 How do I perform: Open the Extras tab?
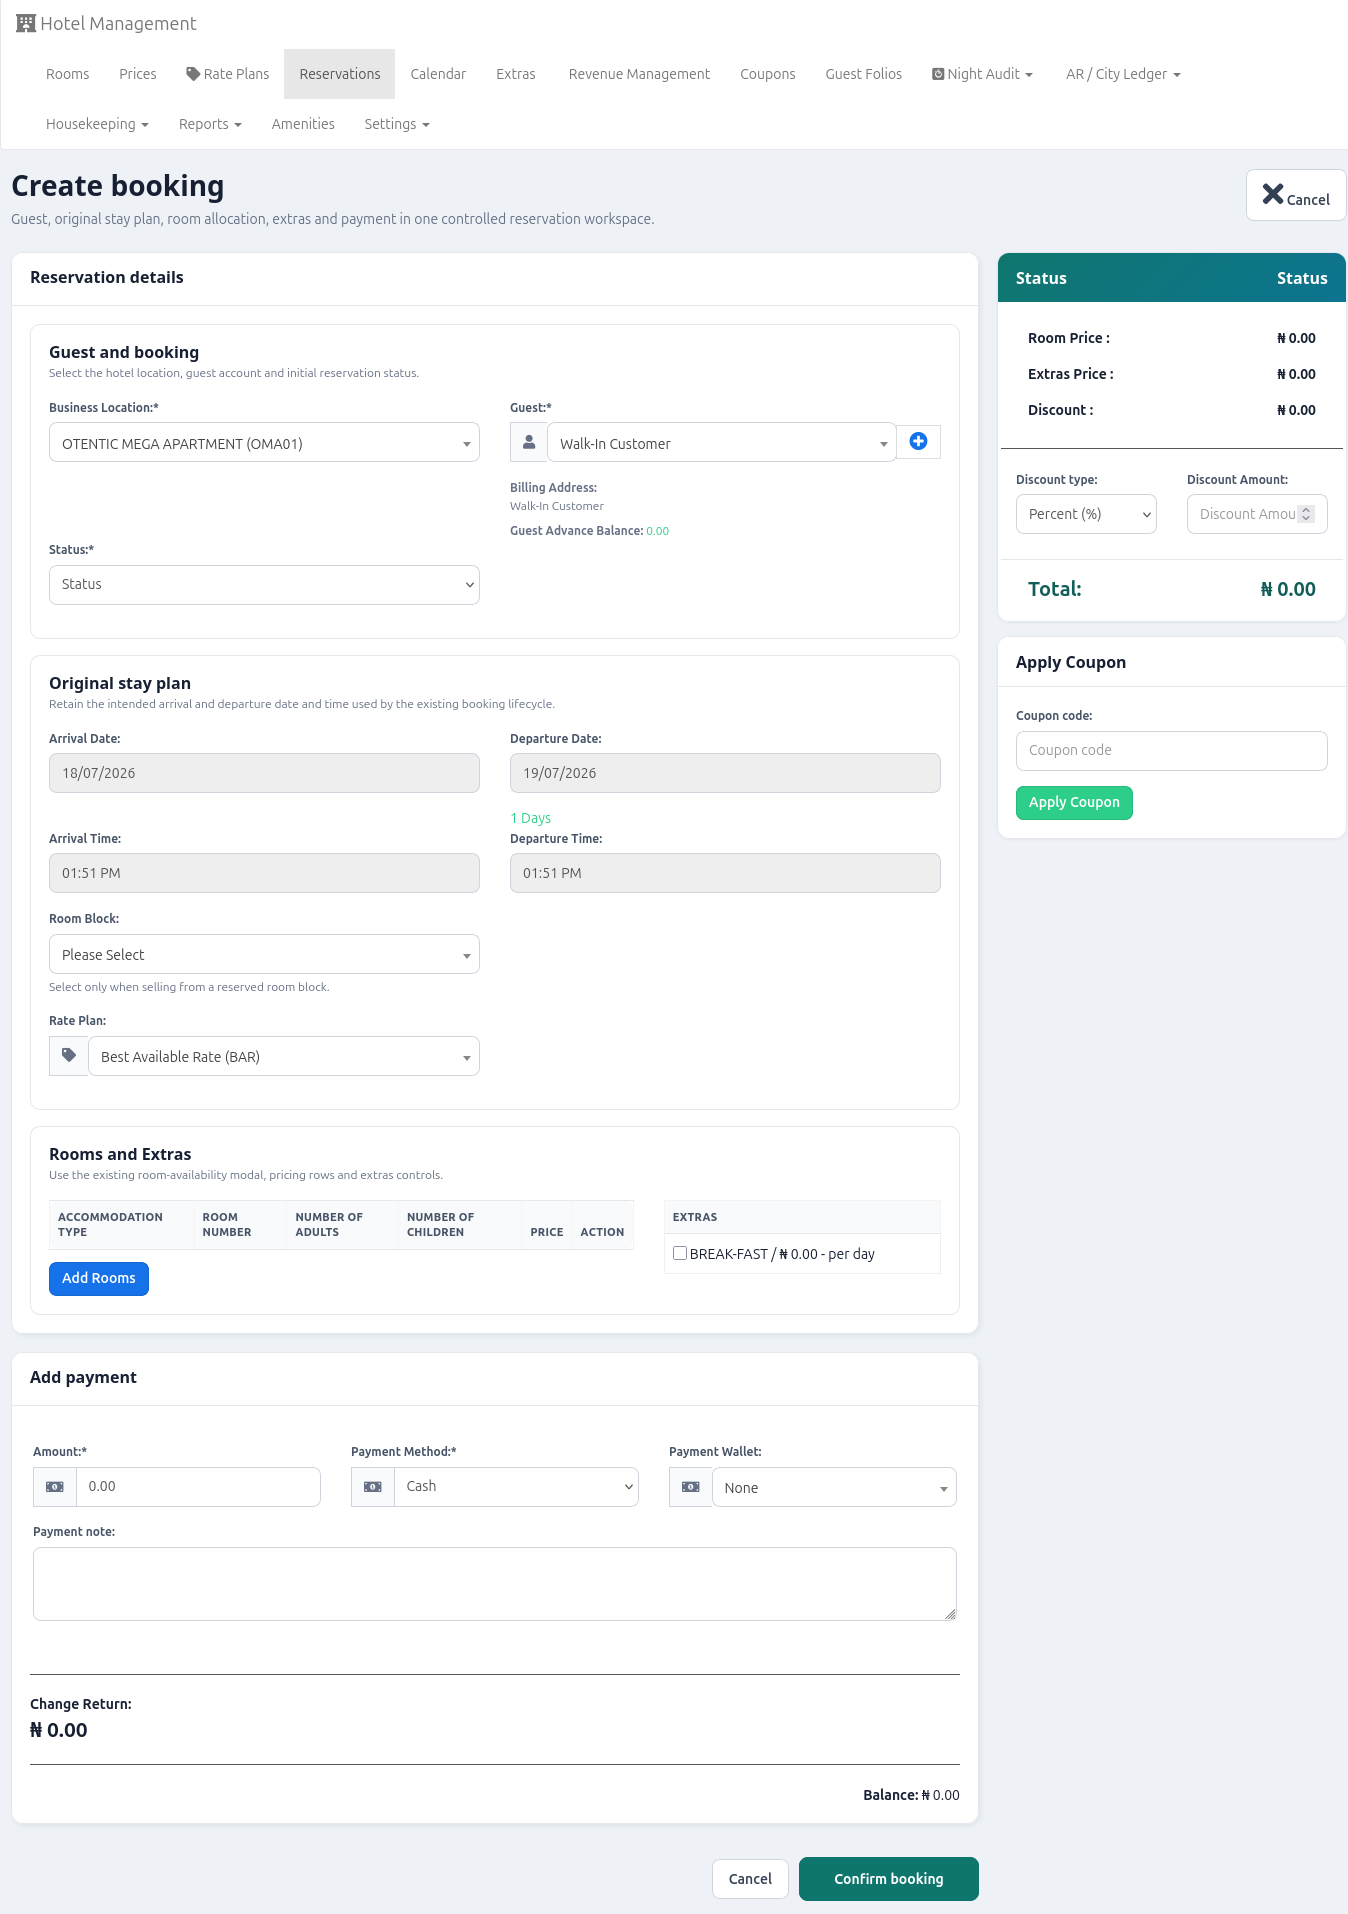click(516, 74)
